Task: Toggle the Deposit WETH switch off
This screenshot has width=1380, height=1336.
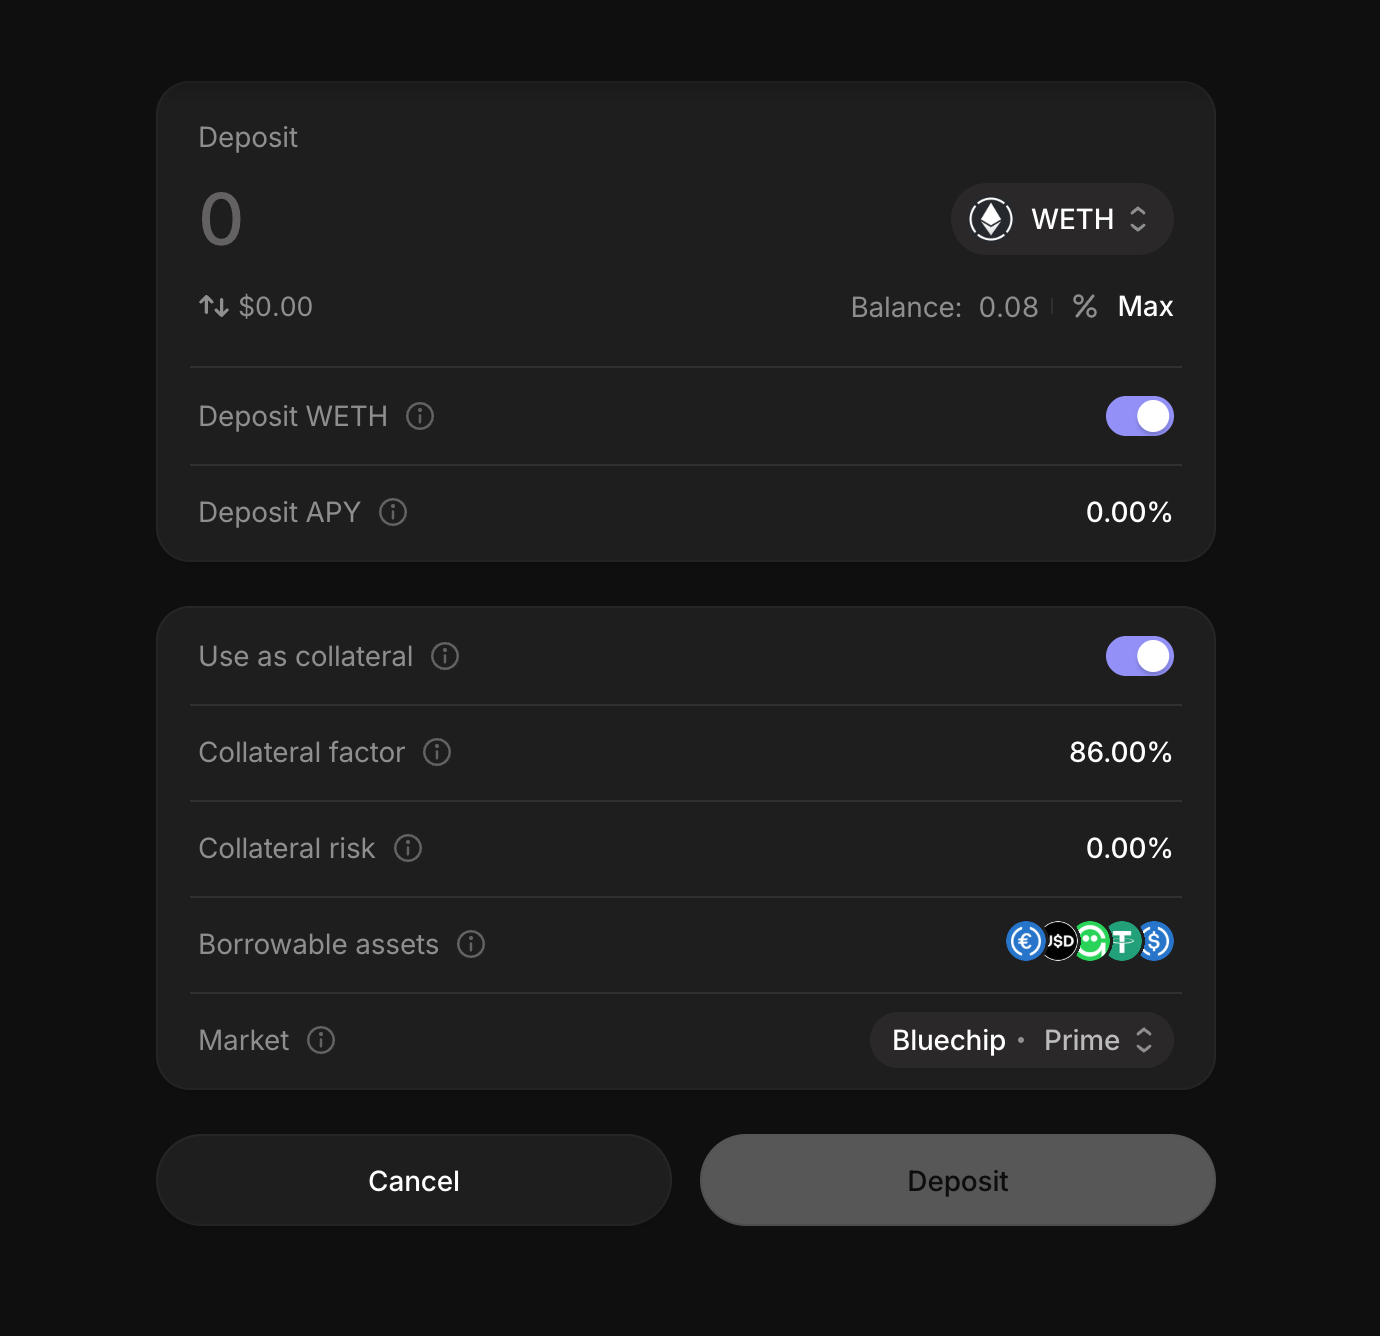Action: [1139, 416]
